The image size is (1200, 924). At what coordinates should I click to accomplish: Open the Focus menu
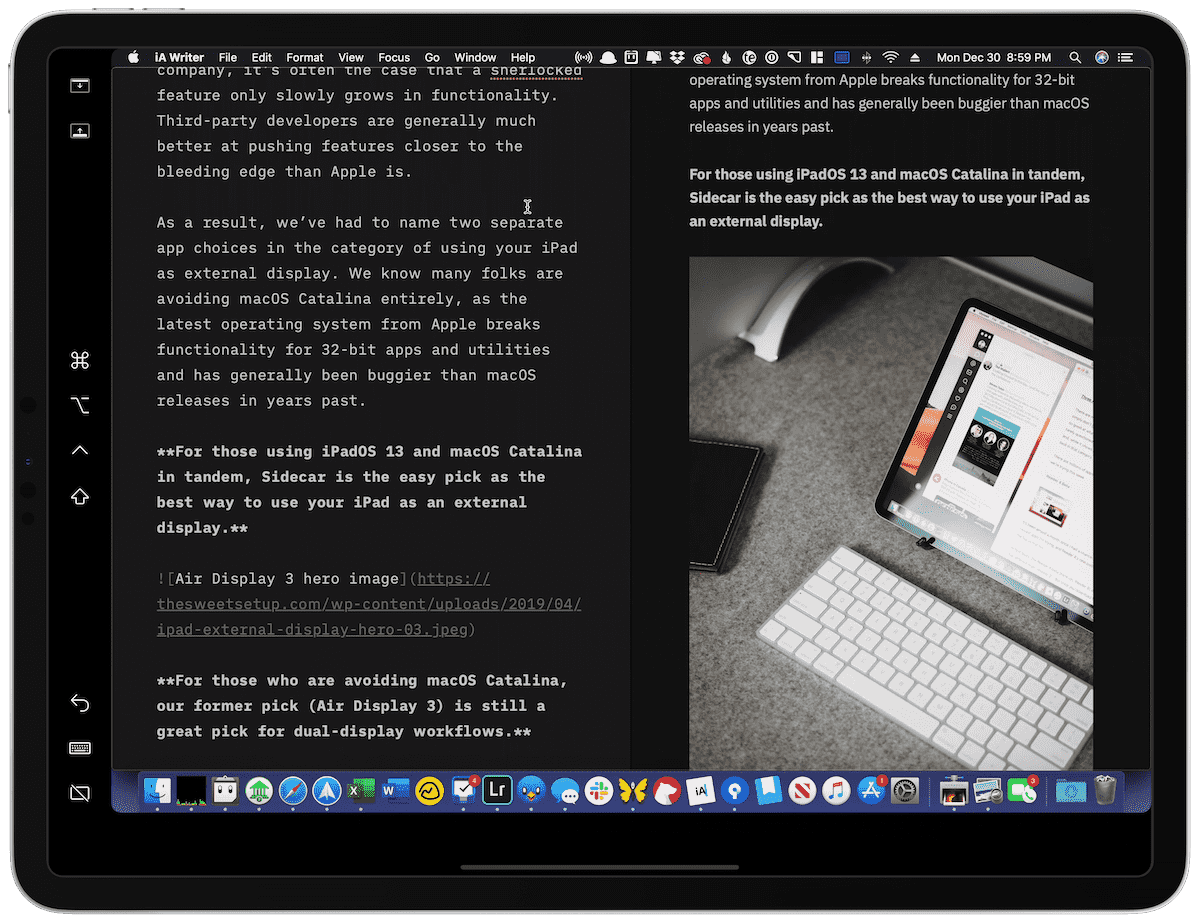pos(394,58)
